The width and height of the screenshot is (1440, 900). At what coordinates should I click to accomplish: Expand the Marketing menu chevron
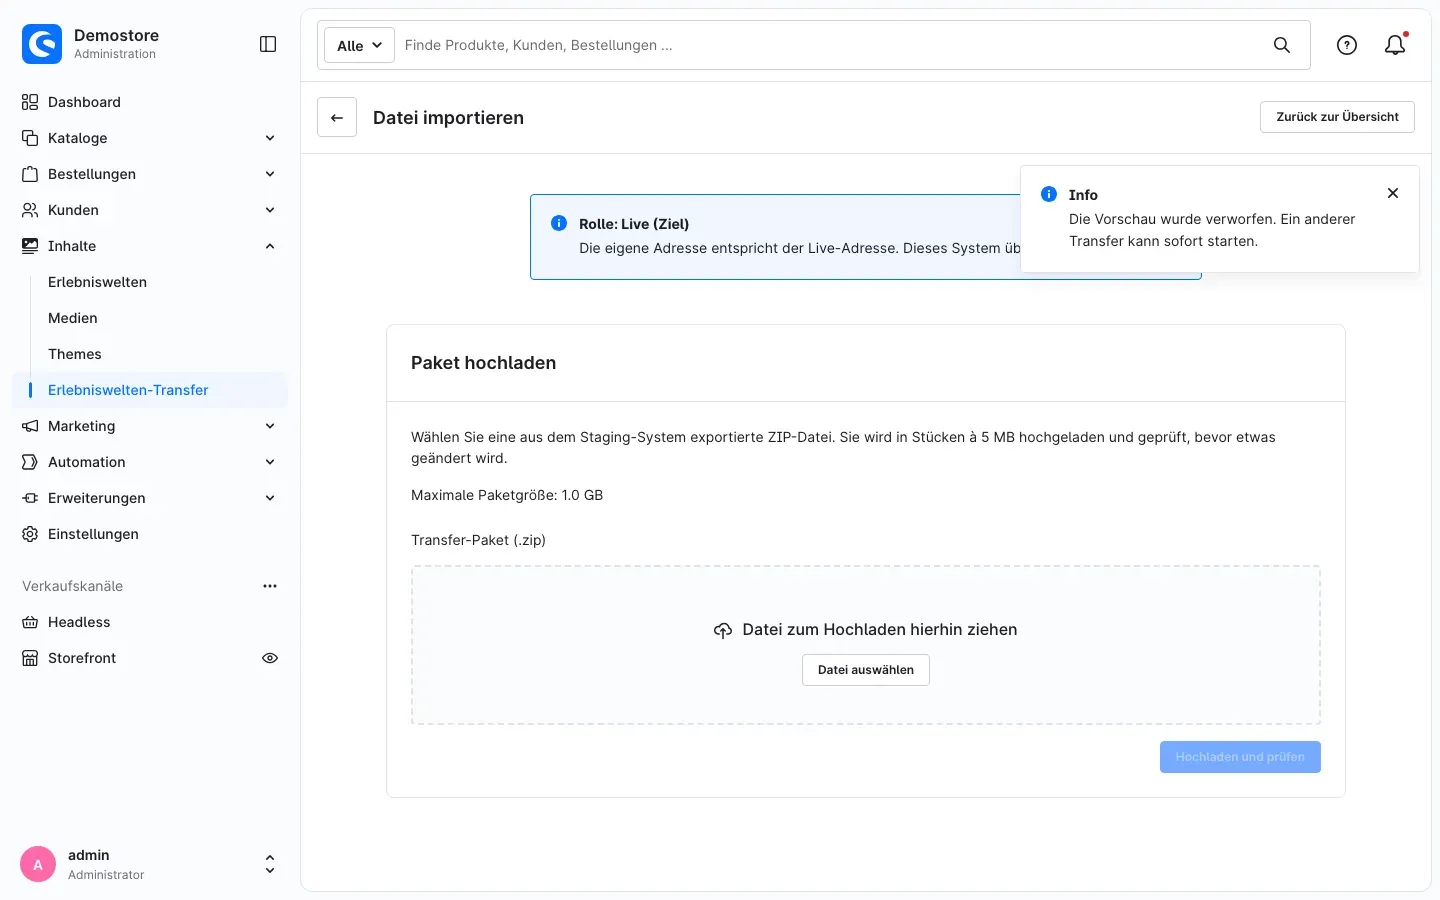270,426
